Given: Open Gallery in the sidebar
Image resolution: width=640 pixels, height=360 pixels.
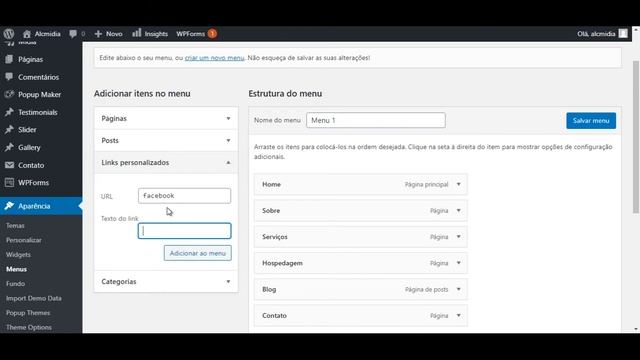Looking at the screenshot, I should point(29,147).
